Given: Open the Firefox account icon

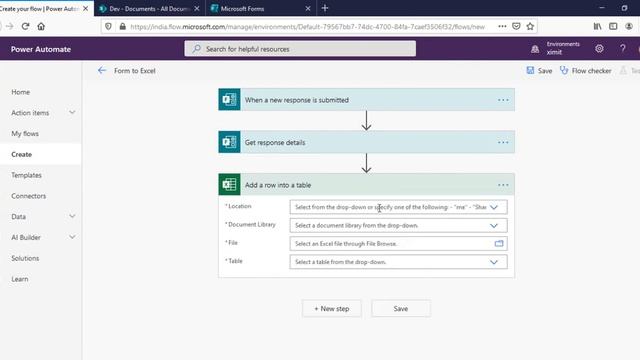Looking at the screenshot, I should tap(629, 27).
